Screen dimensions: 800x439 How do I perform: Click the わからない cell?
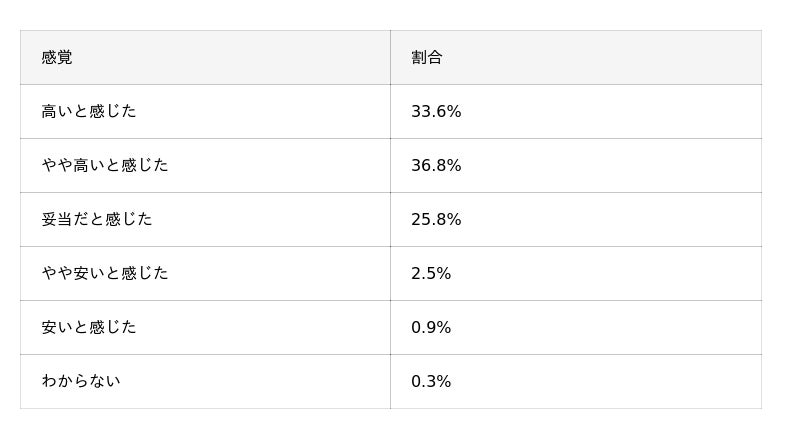pos(80,381)
